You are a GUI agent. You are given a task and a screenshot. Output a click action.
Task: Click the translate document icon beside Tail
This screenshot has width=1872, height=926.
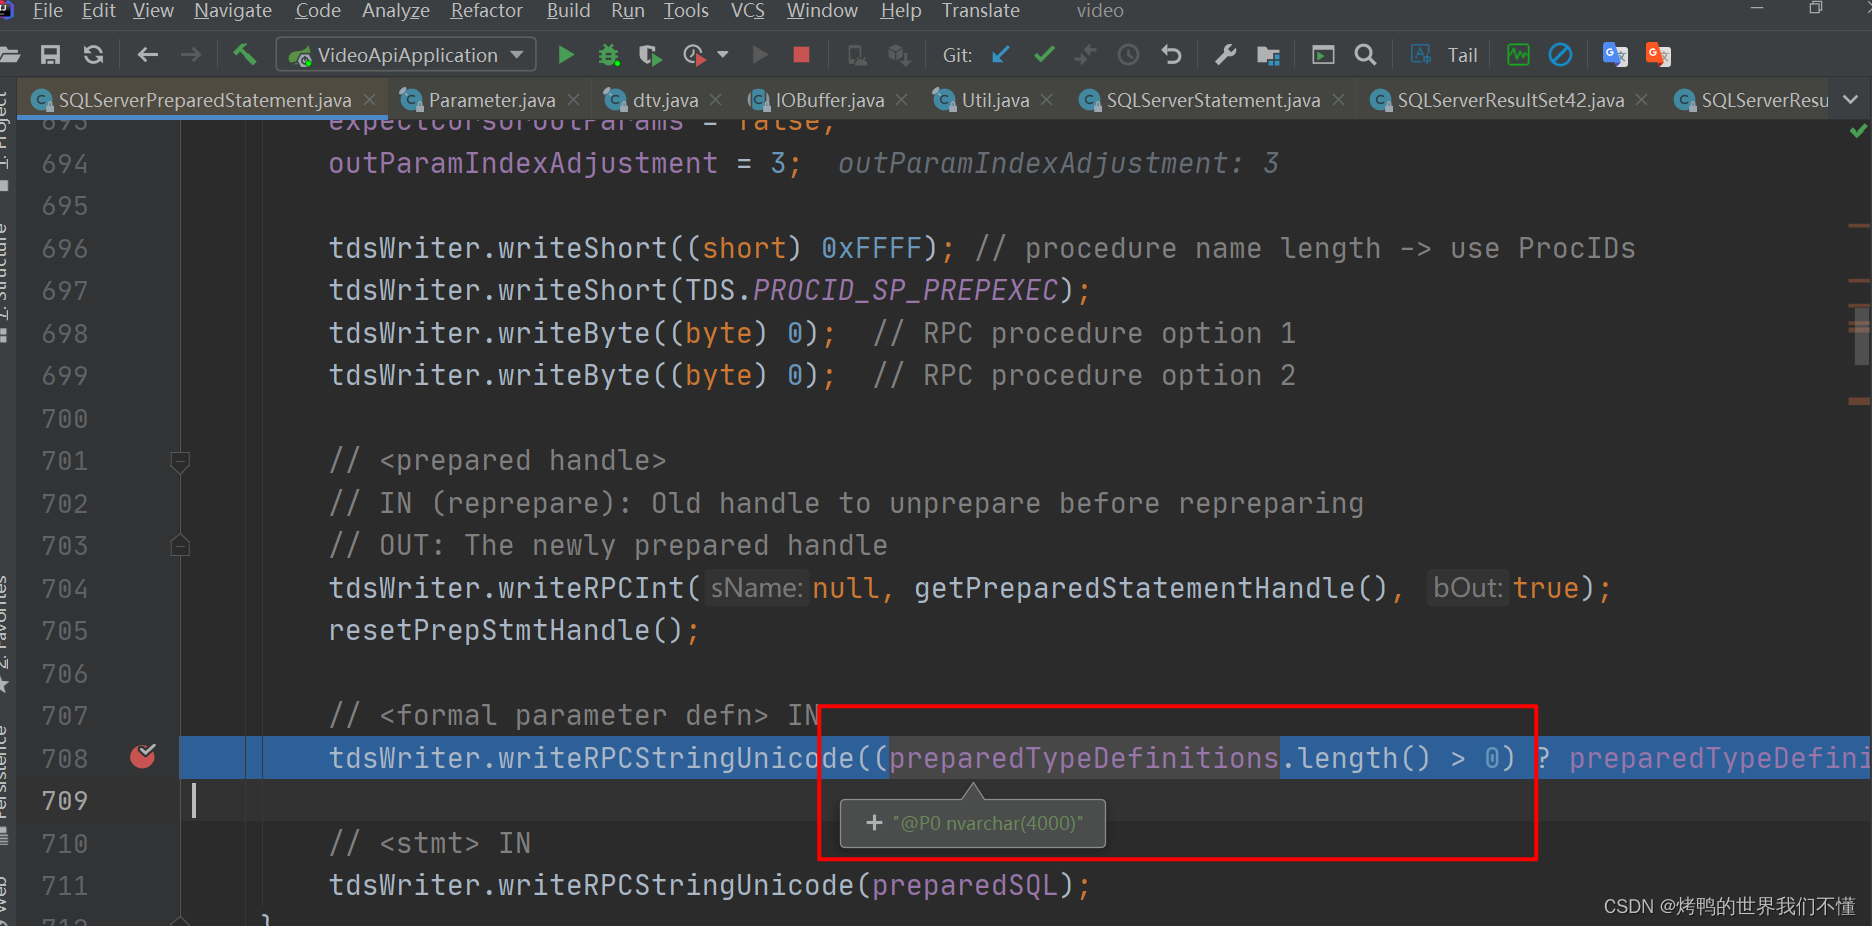(1420, 55)
